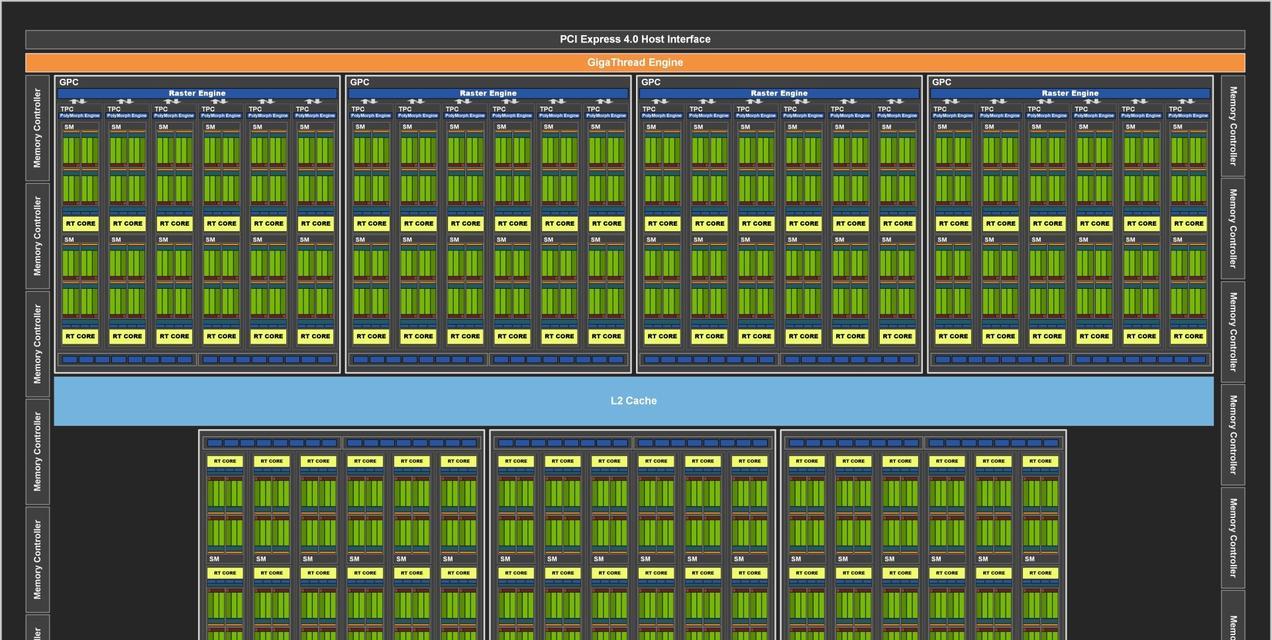Click the L2 Cache block
The height and width of the screenshot is (640, 1272).
point(634,401)
